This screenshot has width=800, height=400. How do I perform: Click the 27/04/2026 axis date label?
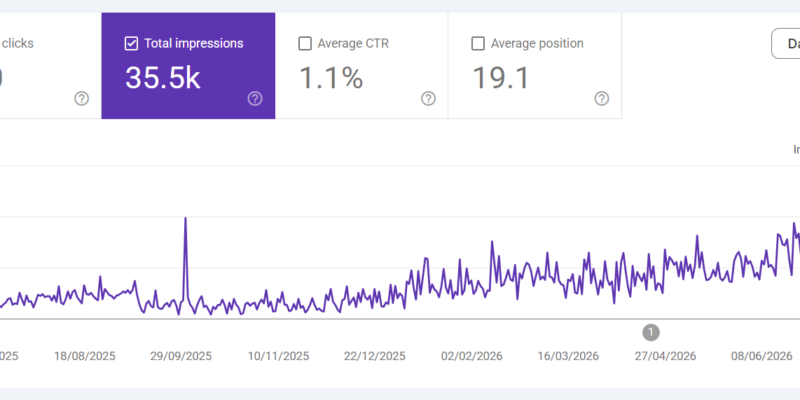click(665, 356)
